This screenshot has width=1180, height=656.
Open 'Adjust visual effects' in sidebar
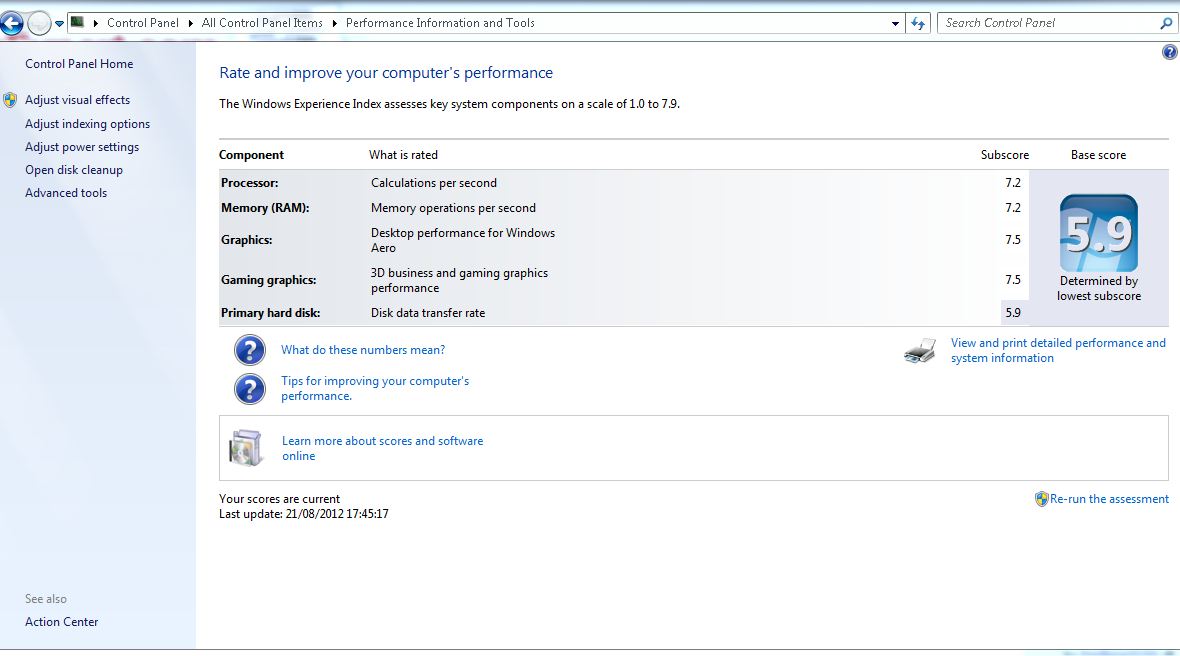click(x=77, y=100)
